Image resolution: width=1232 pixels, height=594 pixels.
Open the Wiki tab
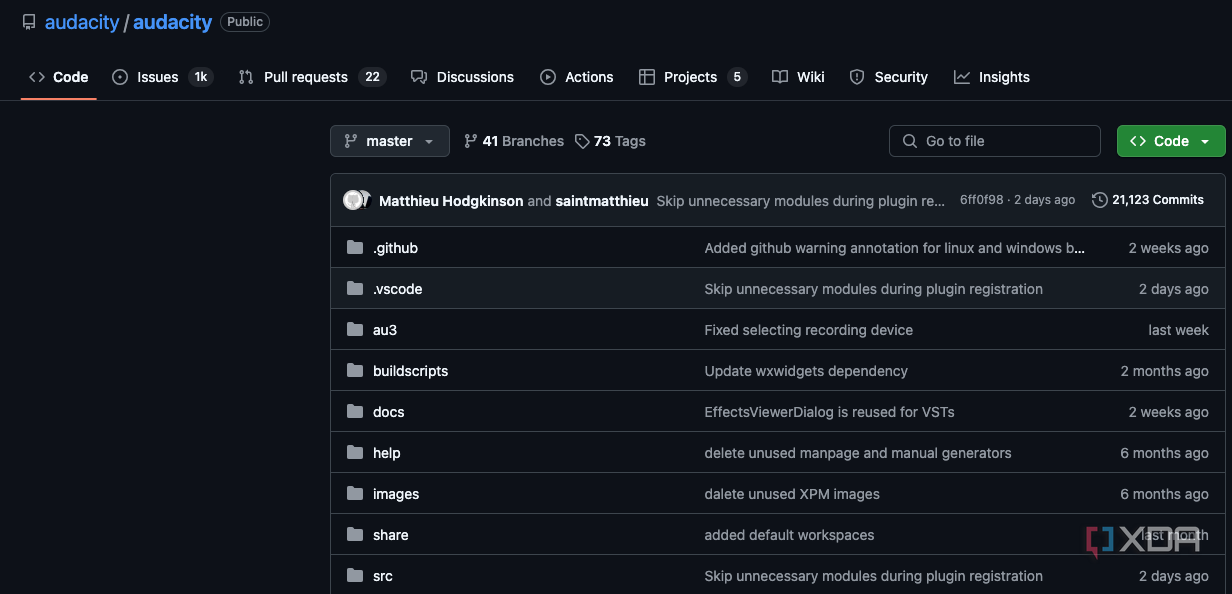click(x=799, y=77)
